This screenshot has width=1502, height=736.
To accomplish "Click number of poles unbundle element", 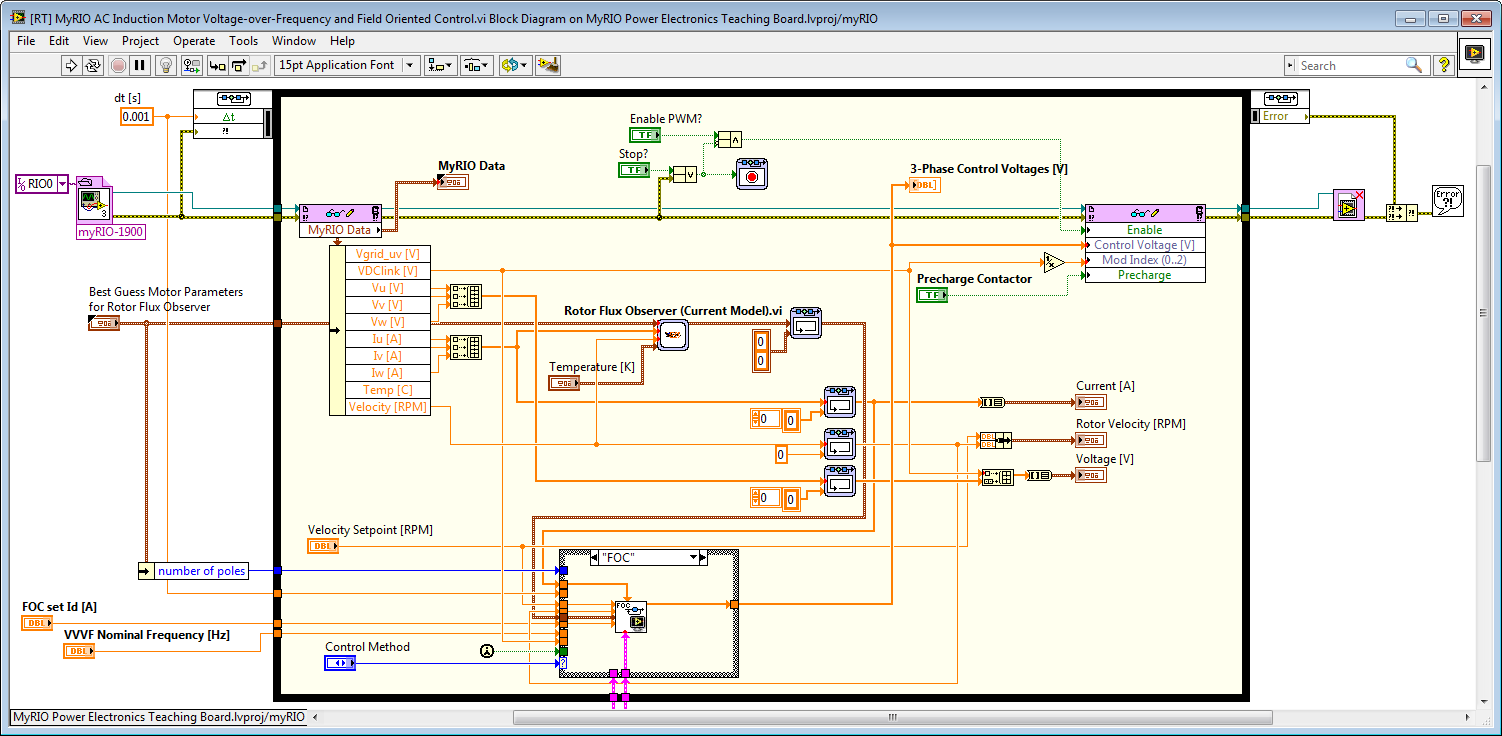I will pyautogui.click(x=201, y=571).
